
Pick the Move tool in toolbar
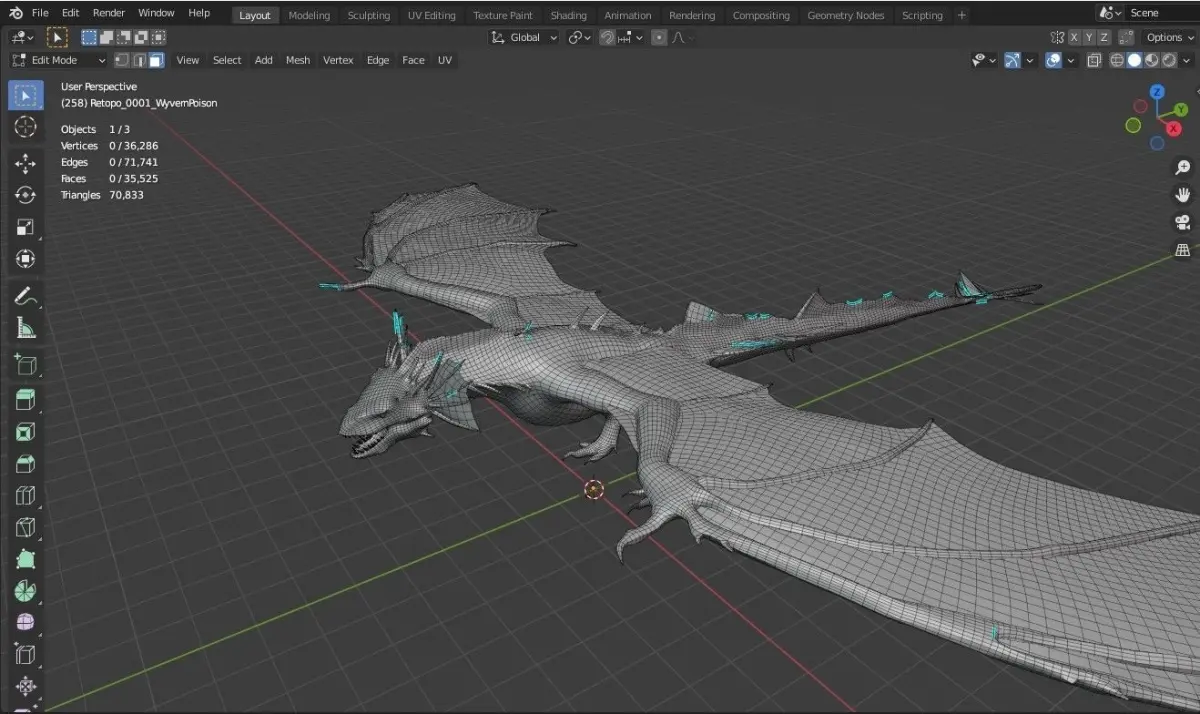click(x=26, y=164)
